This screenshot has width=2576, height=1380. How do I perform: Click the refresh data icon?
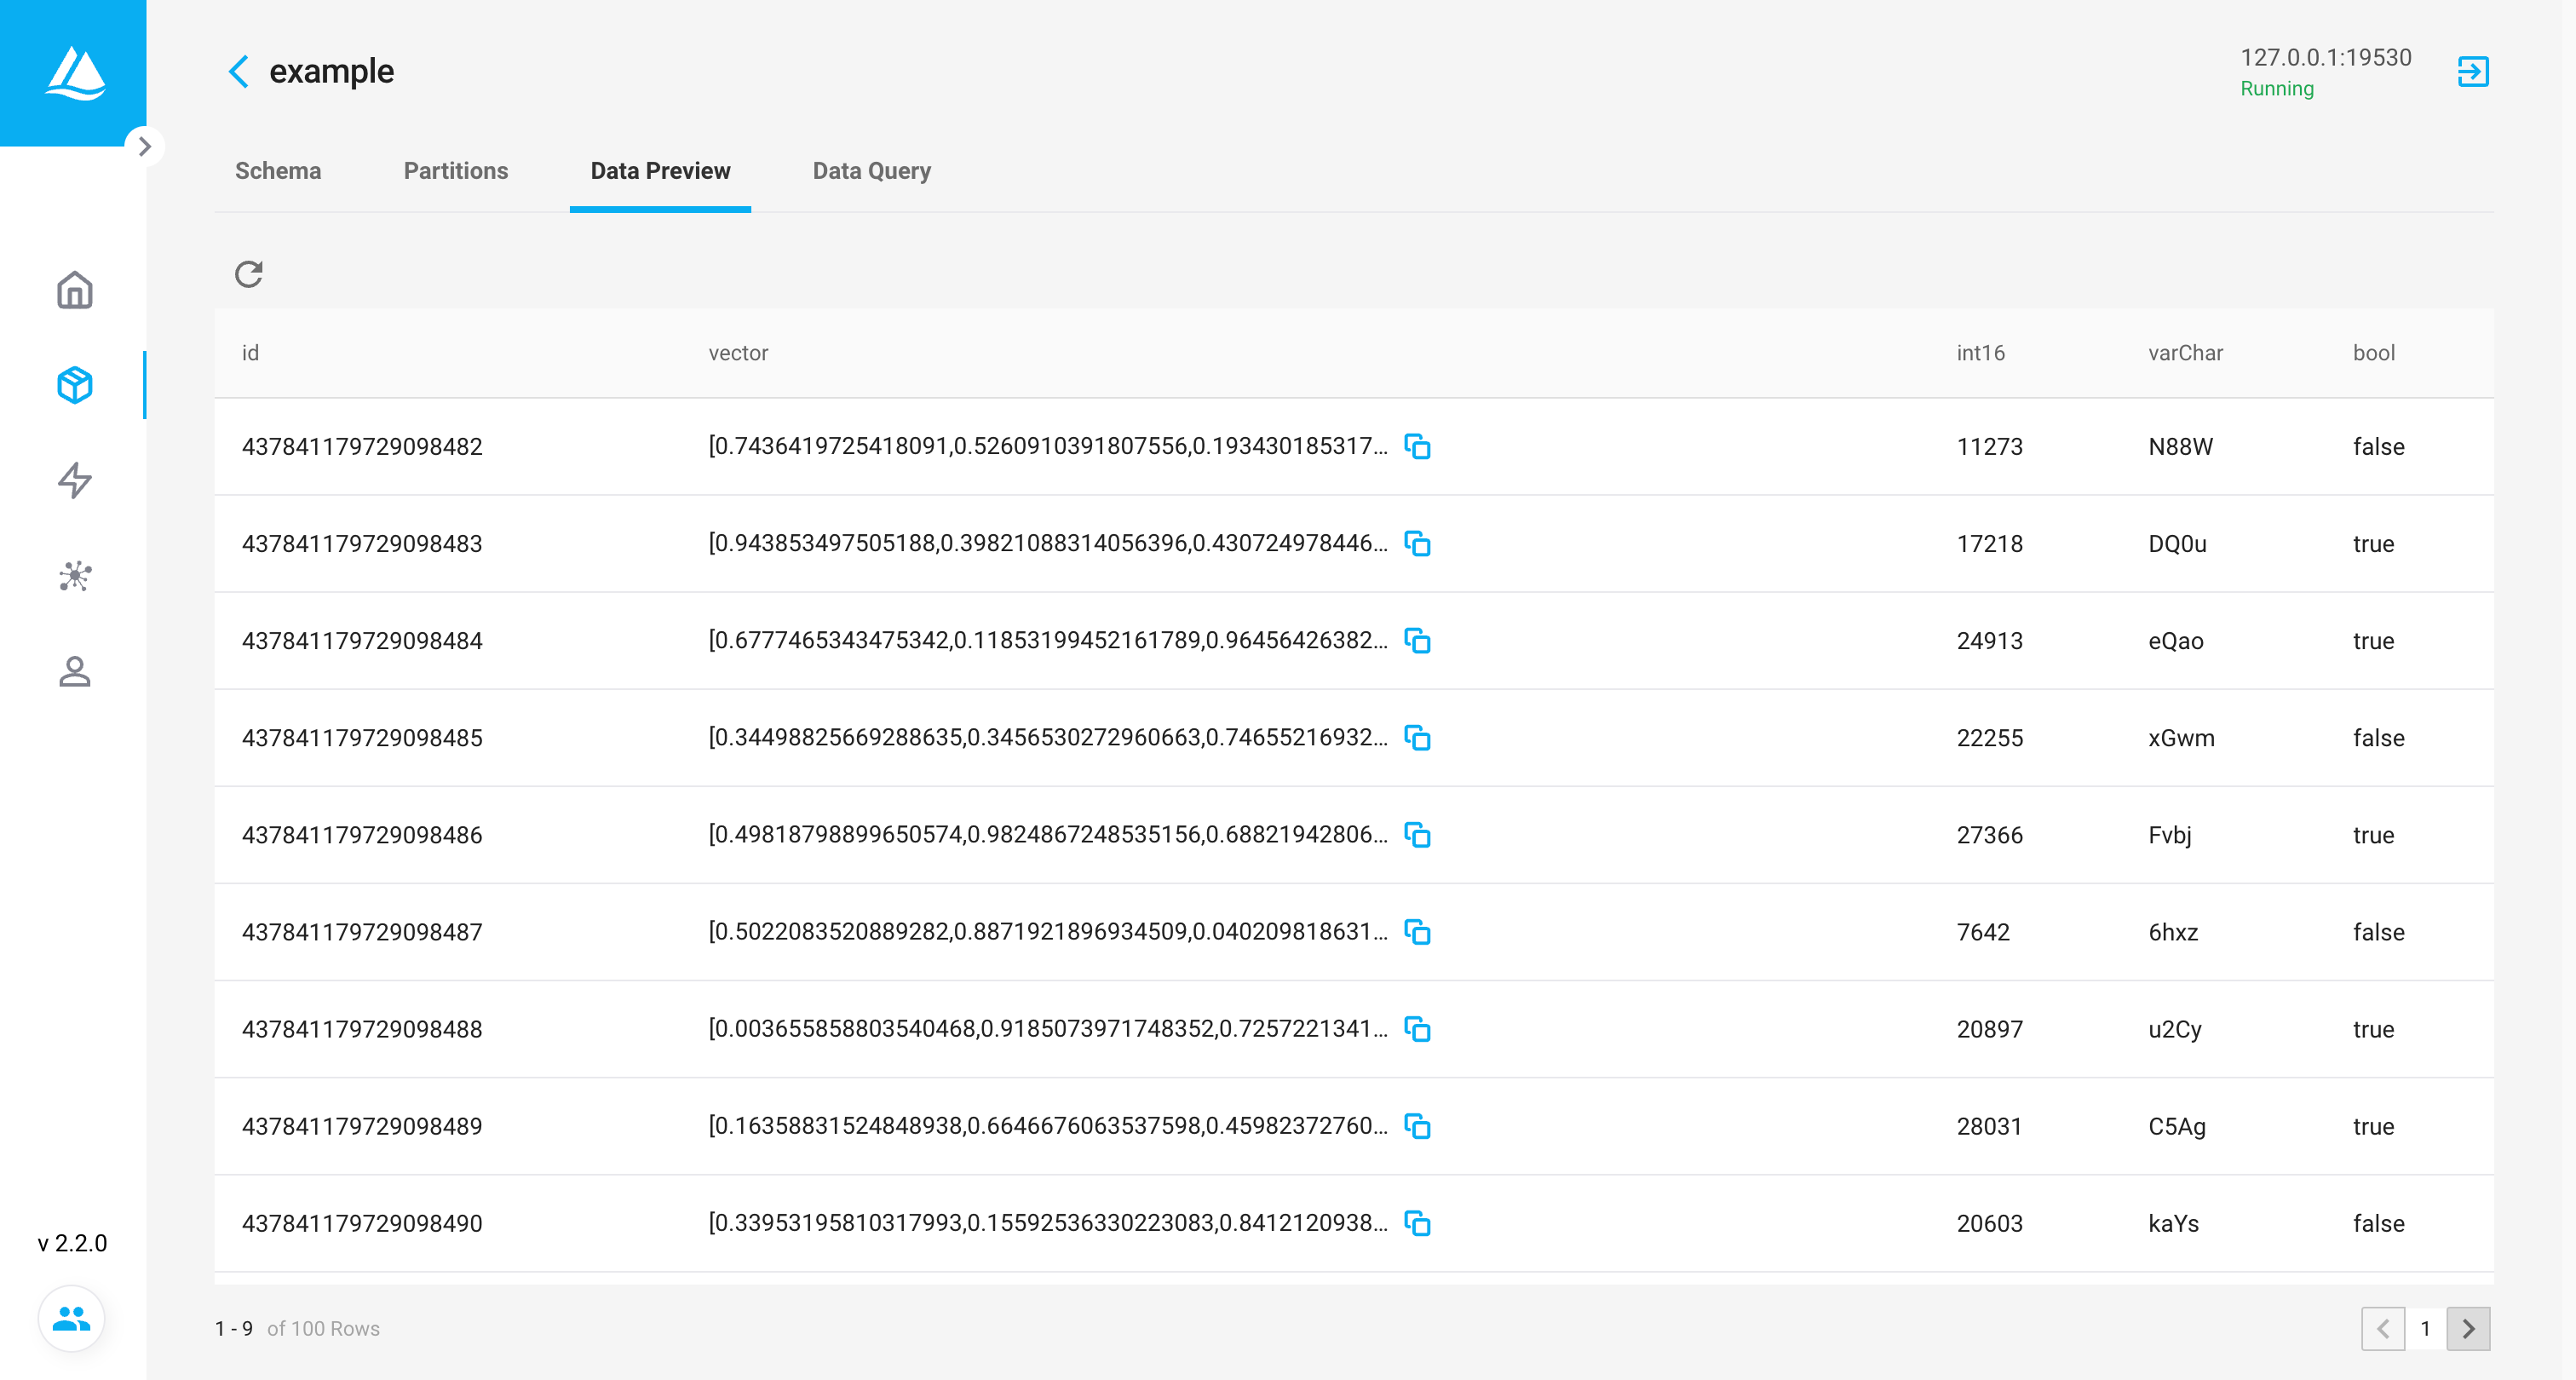pos(248,274)
